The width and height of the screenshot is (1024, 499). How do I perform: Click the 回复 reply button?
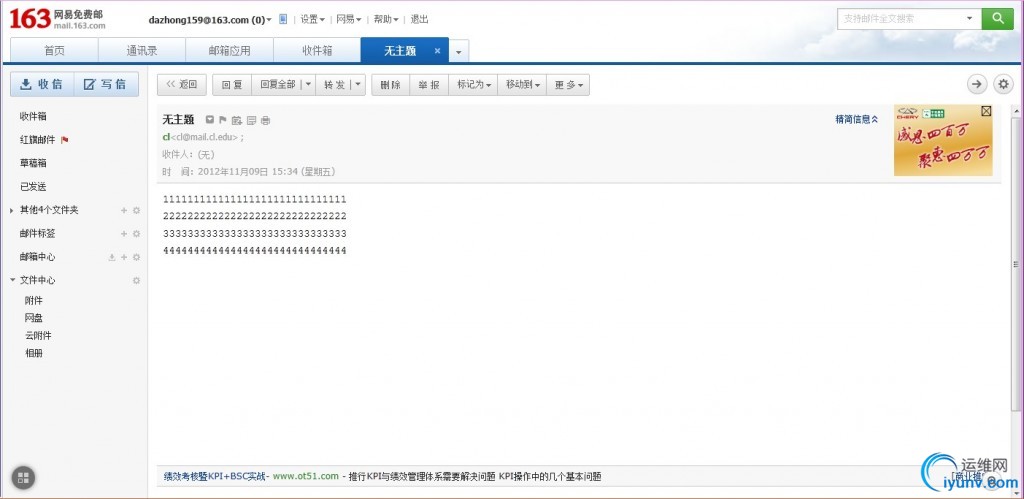pyautogui.click(x=232, y=84)
